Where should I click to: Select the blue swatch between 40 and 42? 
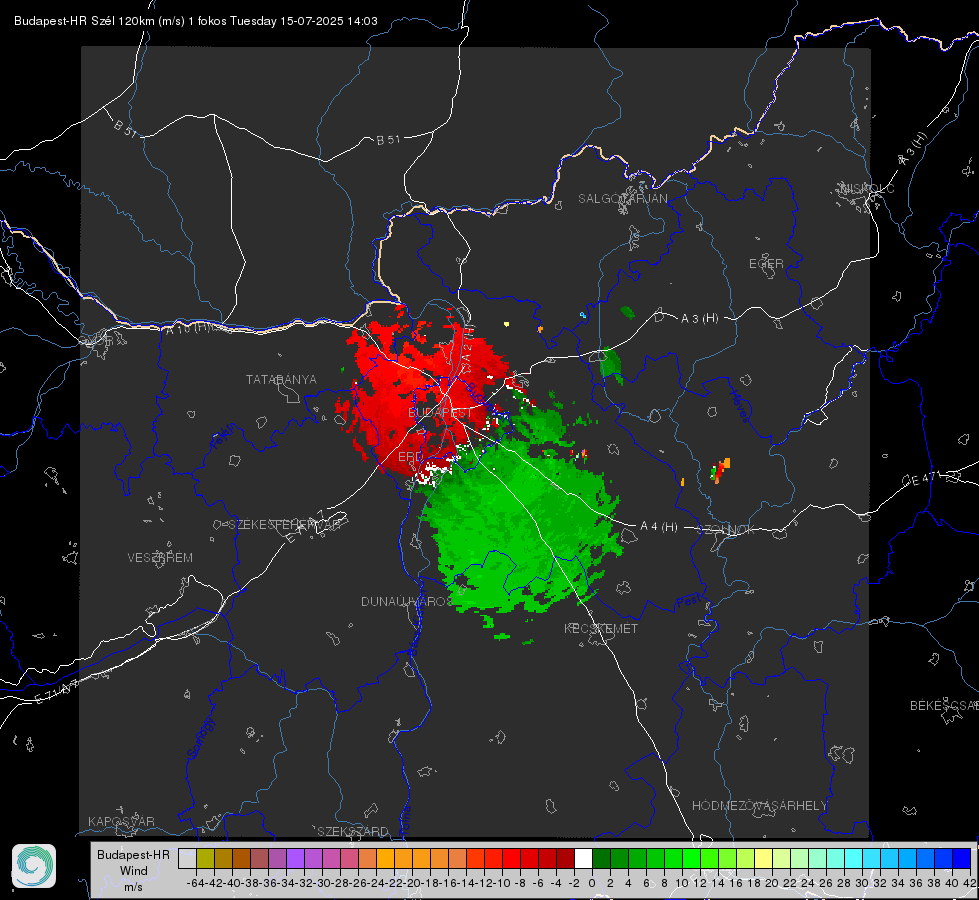962,858
